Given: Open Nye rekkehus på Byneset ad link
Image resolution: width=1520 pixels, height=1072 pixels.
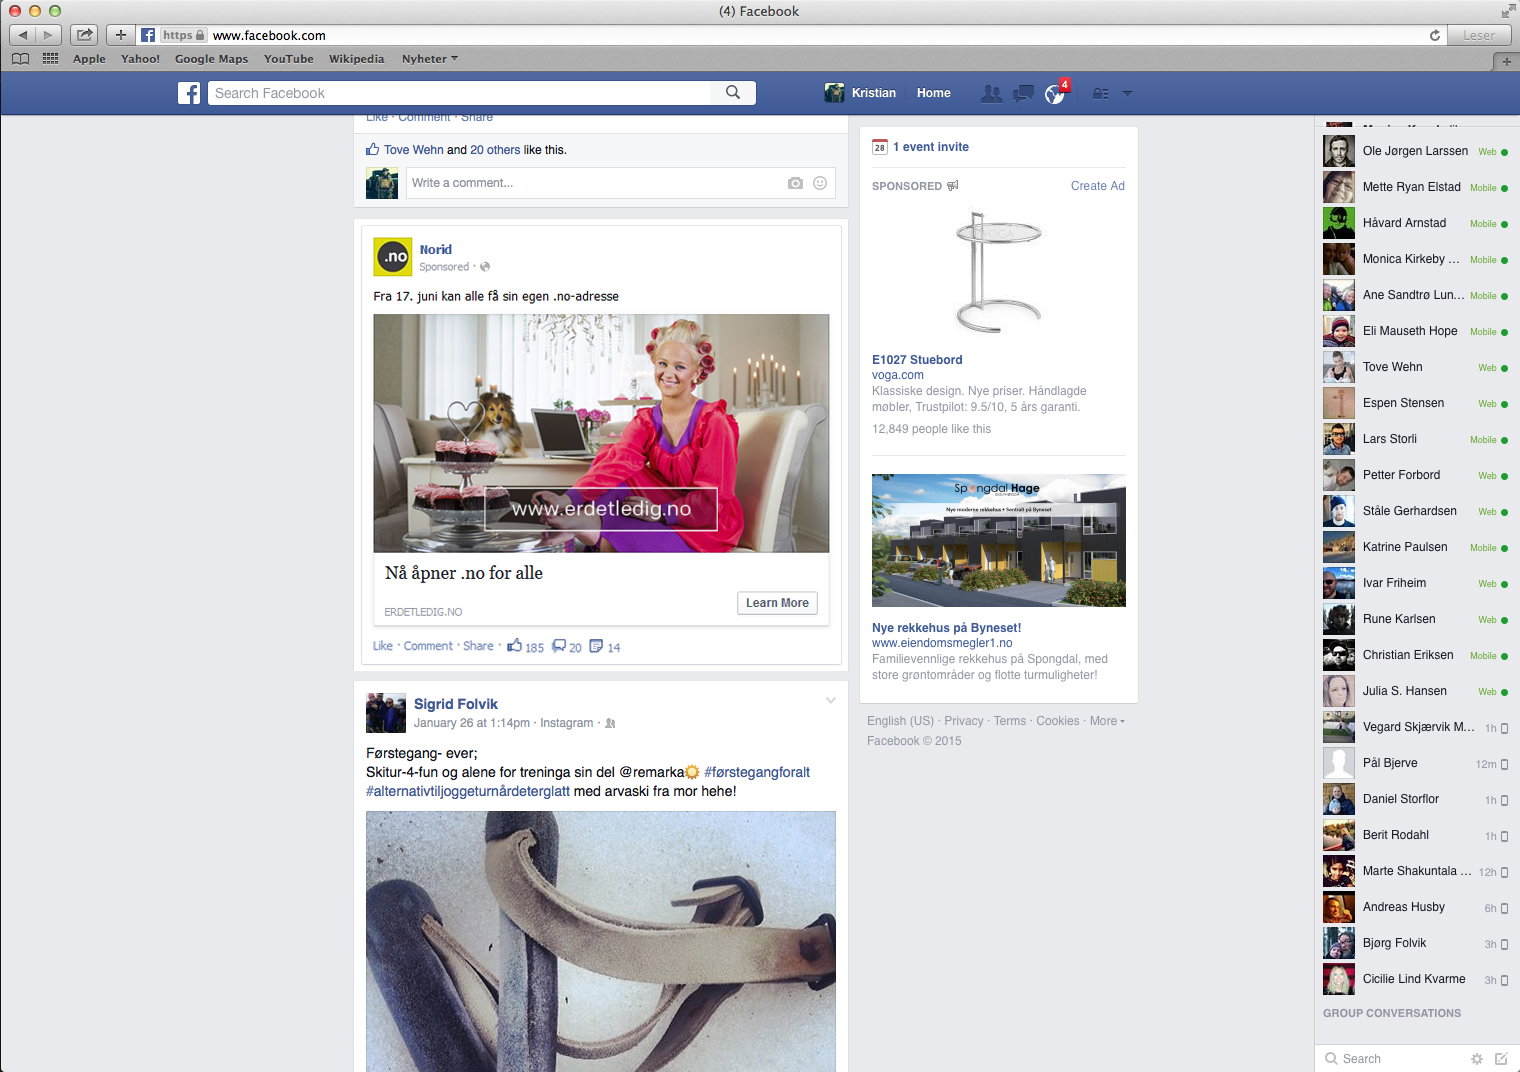Looking at the screenshot, I should tap(946, 628).
